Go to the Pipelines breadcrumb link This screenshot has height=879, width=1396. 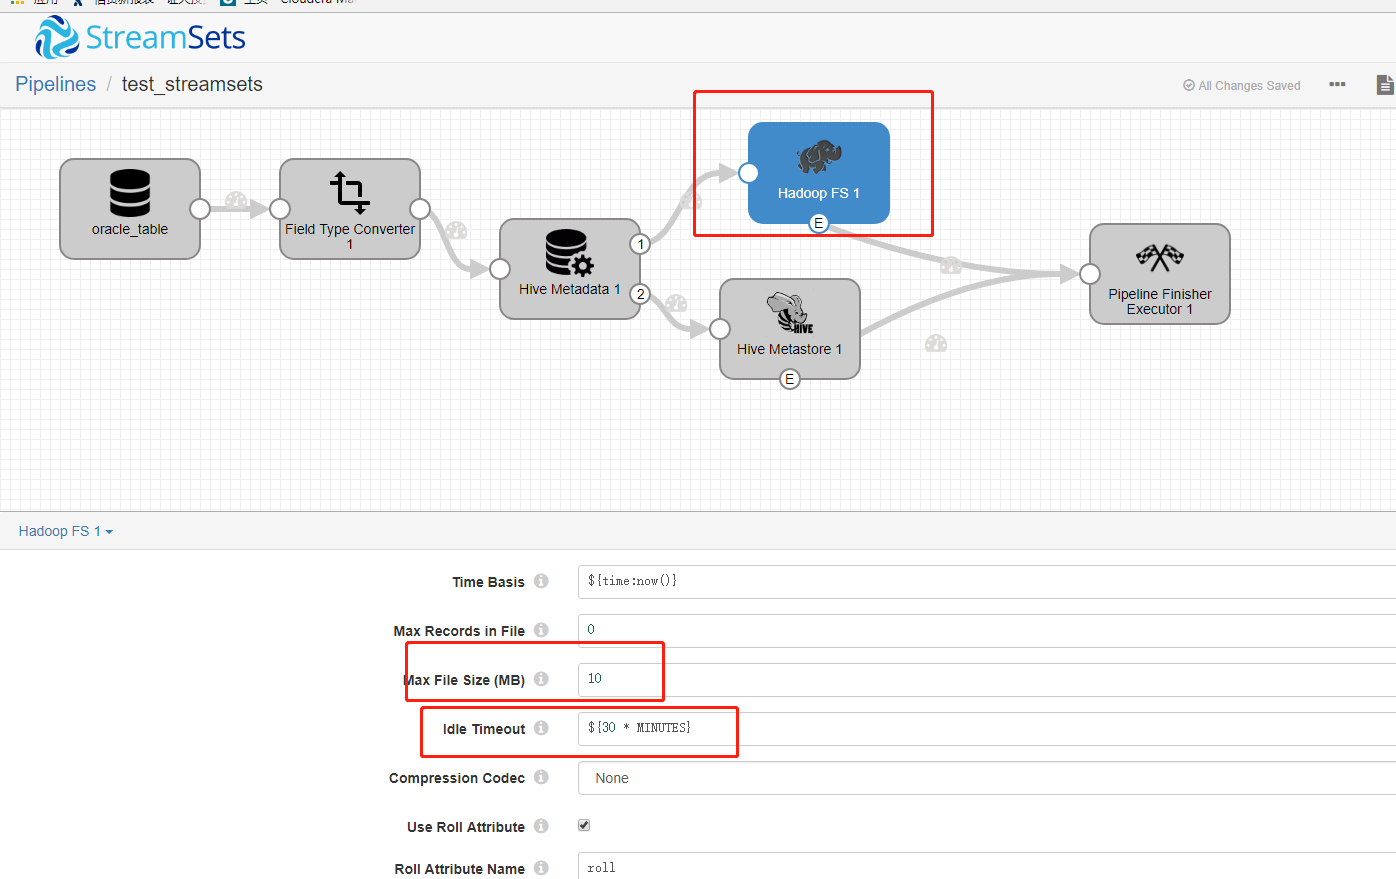(x=56, y=84)
